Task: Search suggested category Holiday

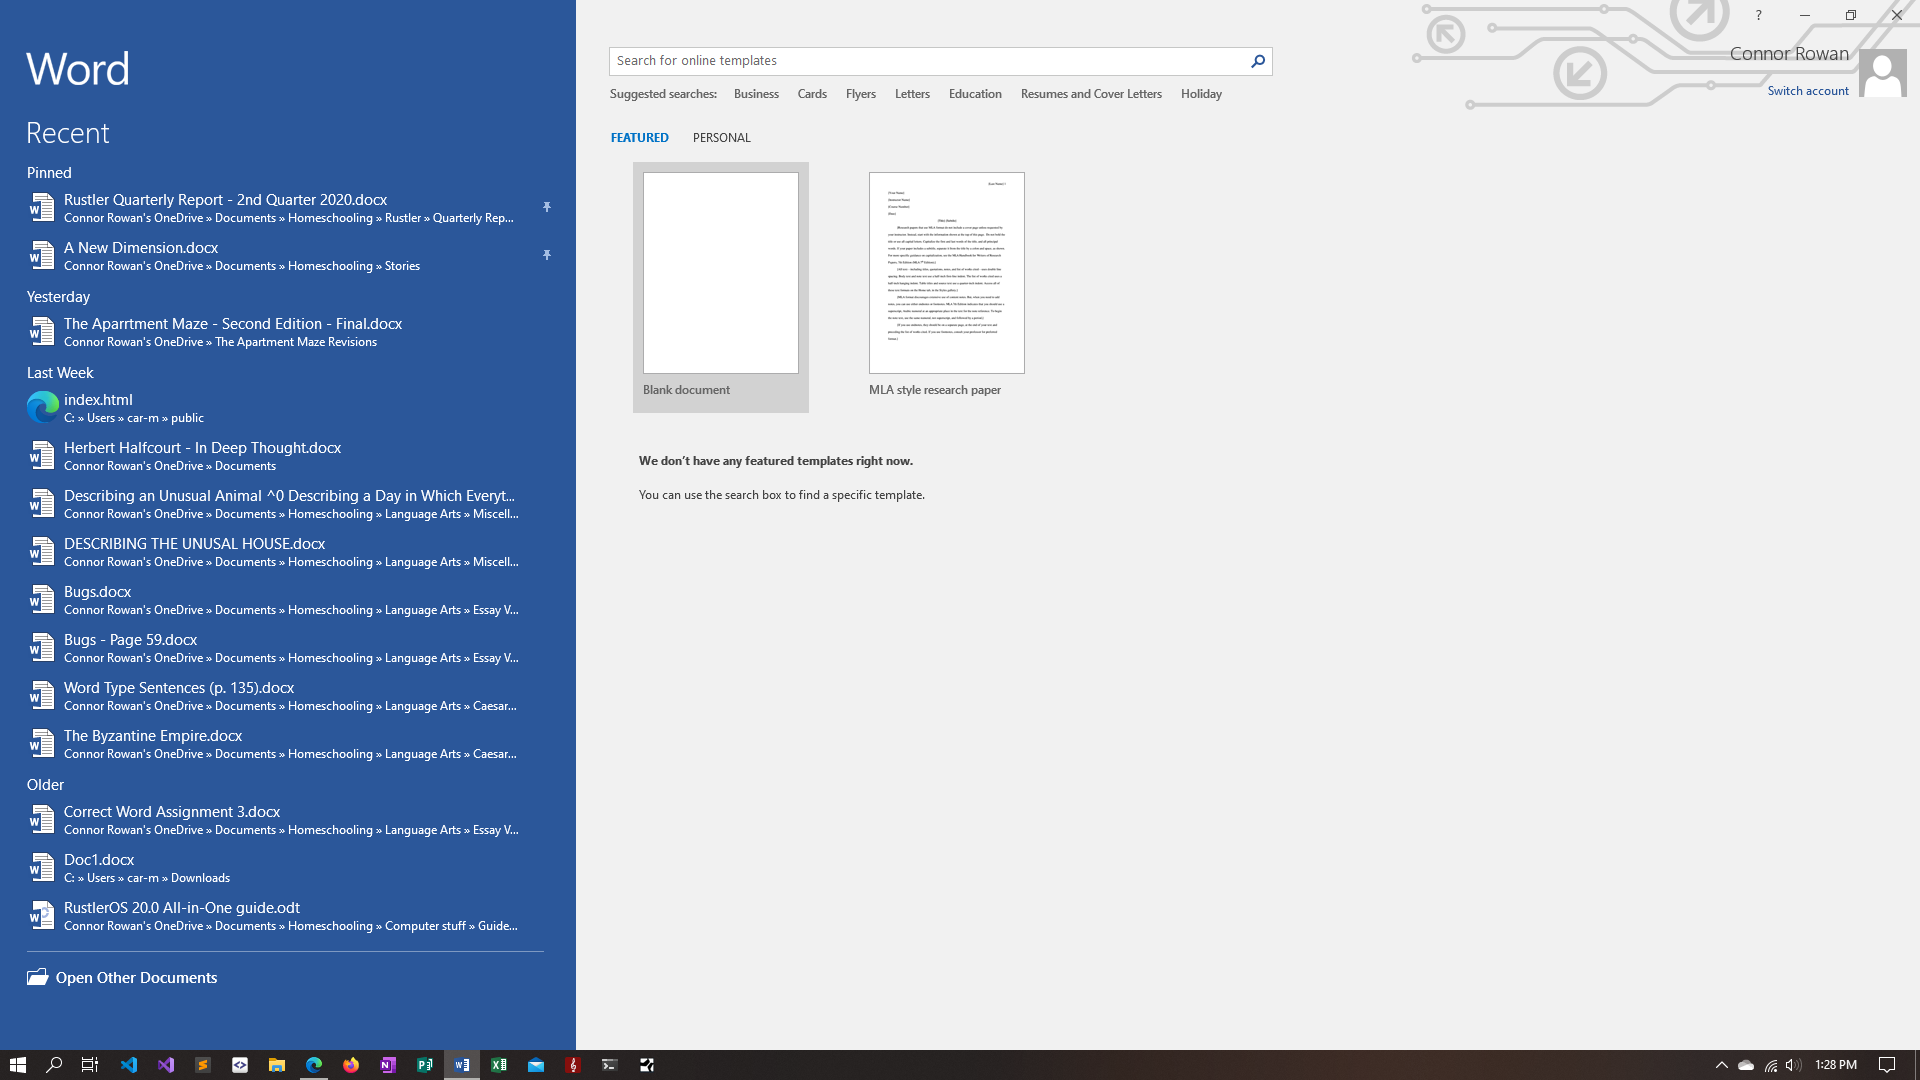Action: pyautogui.click(x=1201, y=94)
